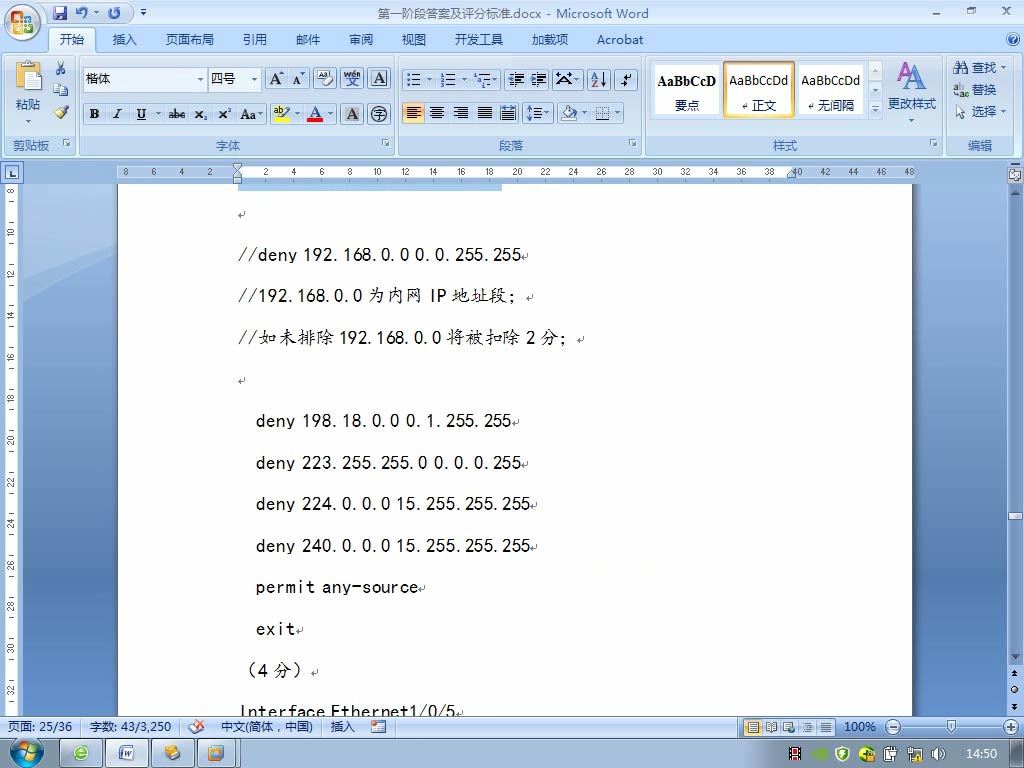Insert an enclosed character

(379, 114)
